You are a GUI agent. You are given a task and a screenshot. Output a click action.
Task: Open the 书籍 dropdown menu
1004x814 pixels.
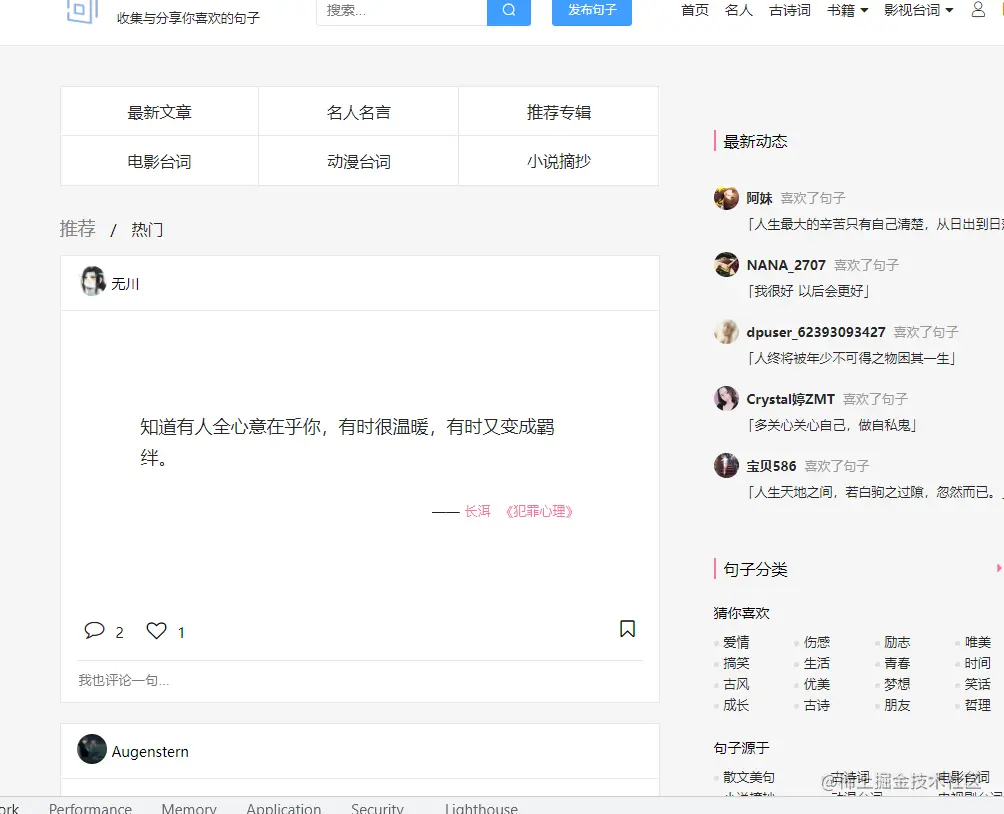click(x=847, y=10)
